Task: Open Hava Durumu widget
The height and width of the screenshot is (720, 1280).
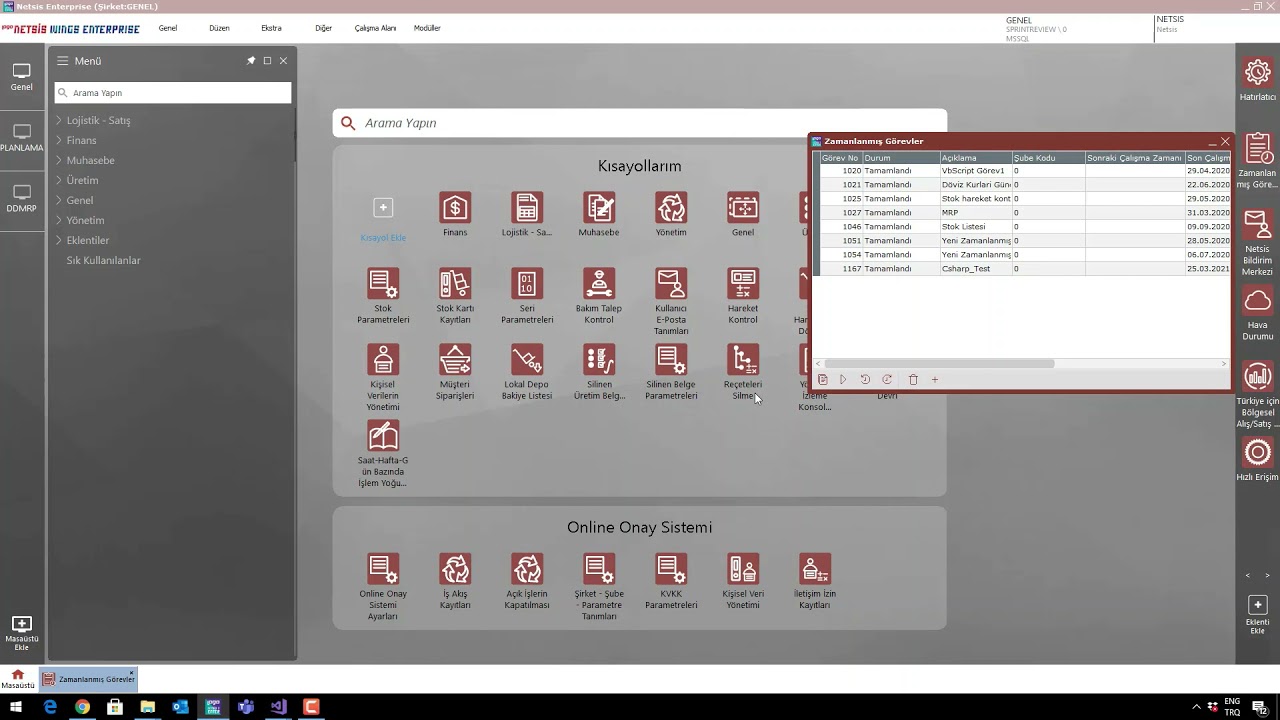Action: pos(1258,301)
